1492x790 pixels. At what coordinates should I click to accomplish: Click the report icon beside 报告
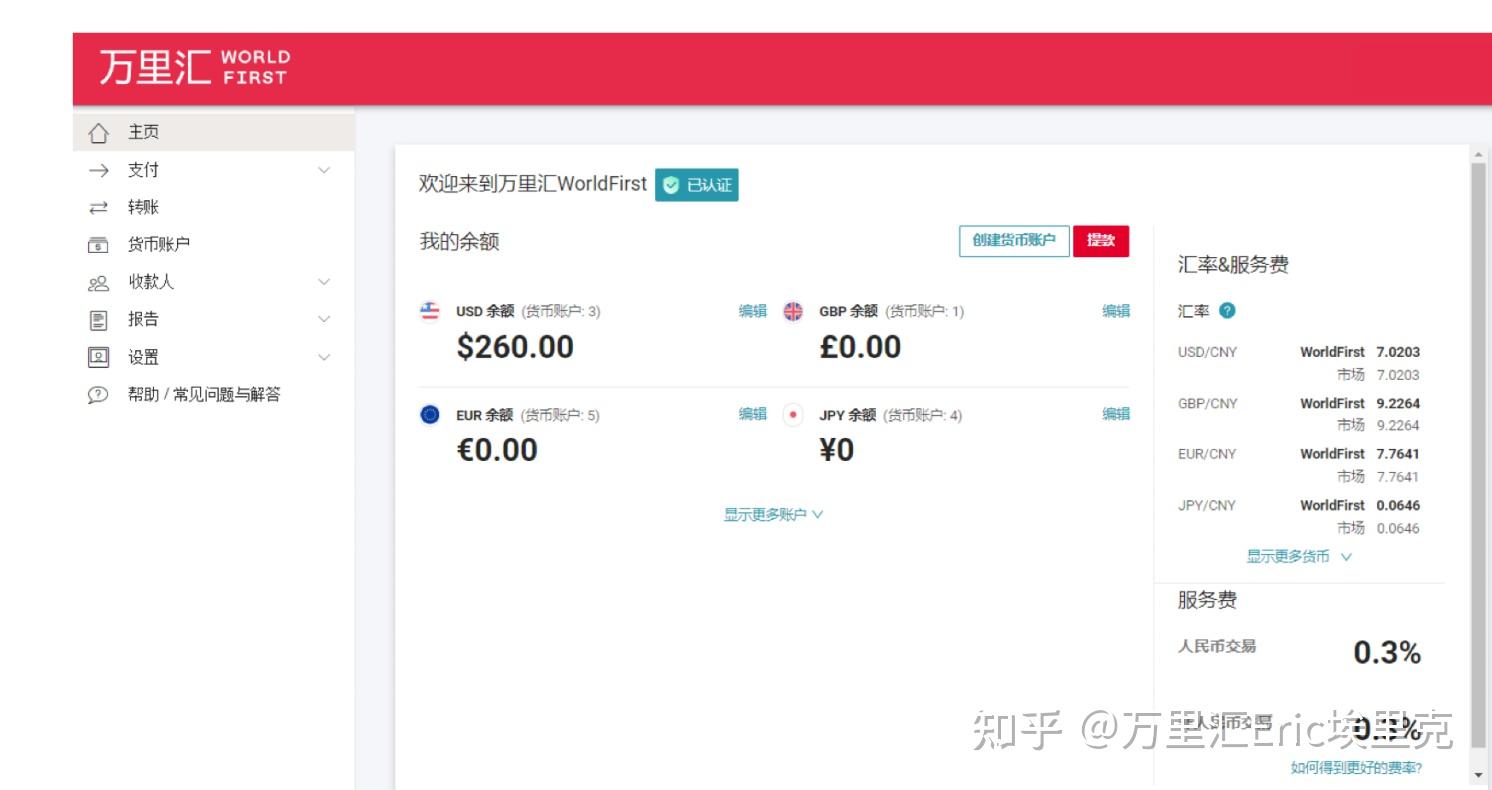98,320
